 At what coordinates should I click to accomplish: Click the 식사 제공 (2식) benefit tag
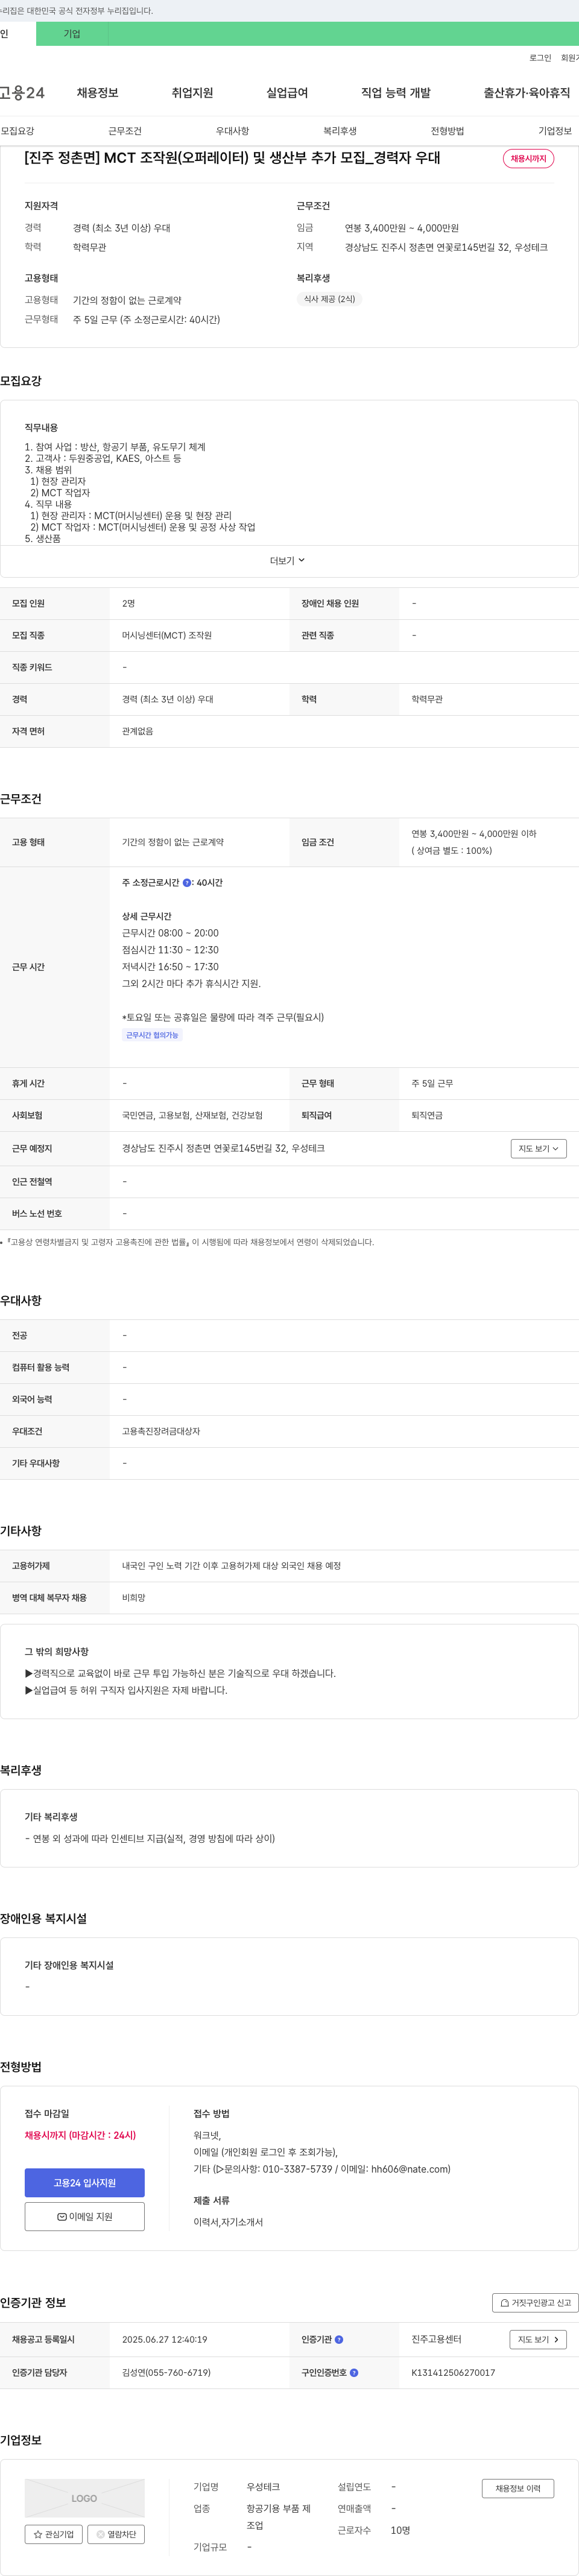(x=329, y=299)
